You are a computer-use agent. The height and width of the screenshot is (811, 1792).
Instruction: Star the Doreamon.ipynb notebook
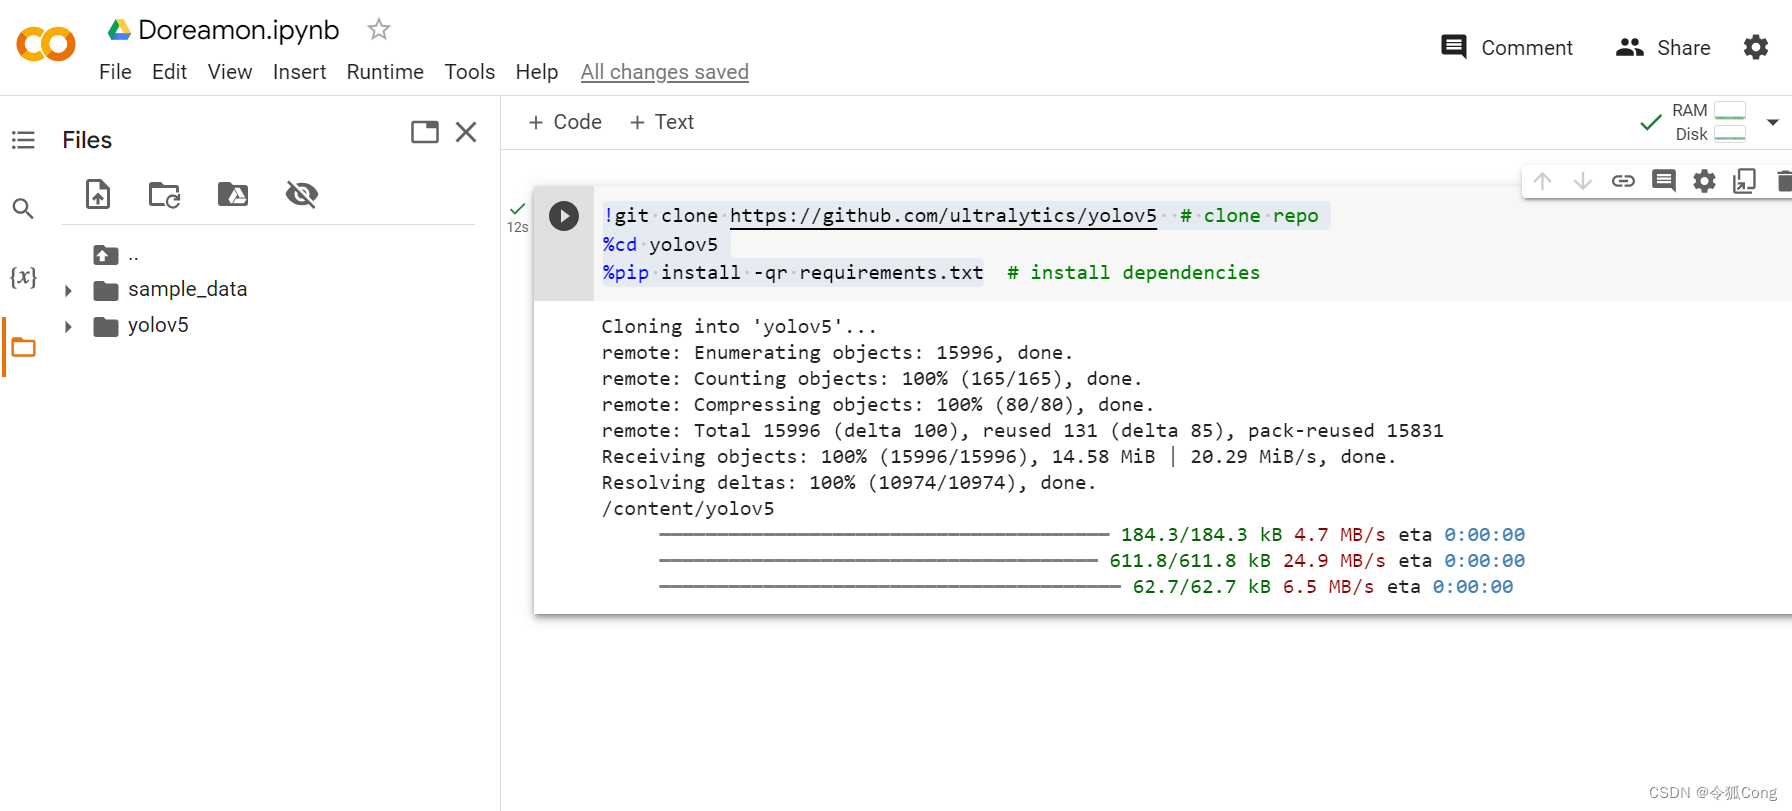point(378,29)
